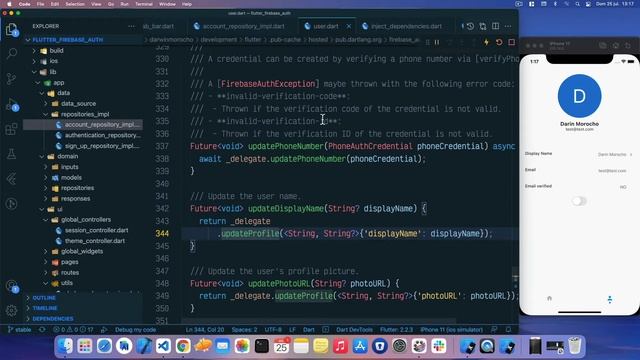
Task: Open the file timeline history icon
Action: click(x=470, y=26)
